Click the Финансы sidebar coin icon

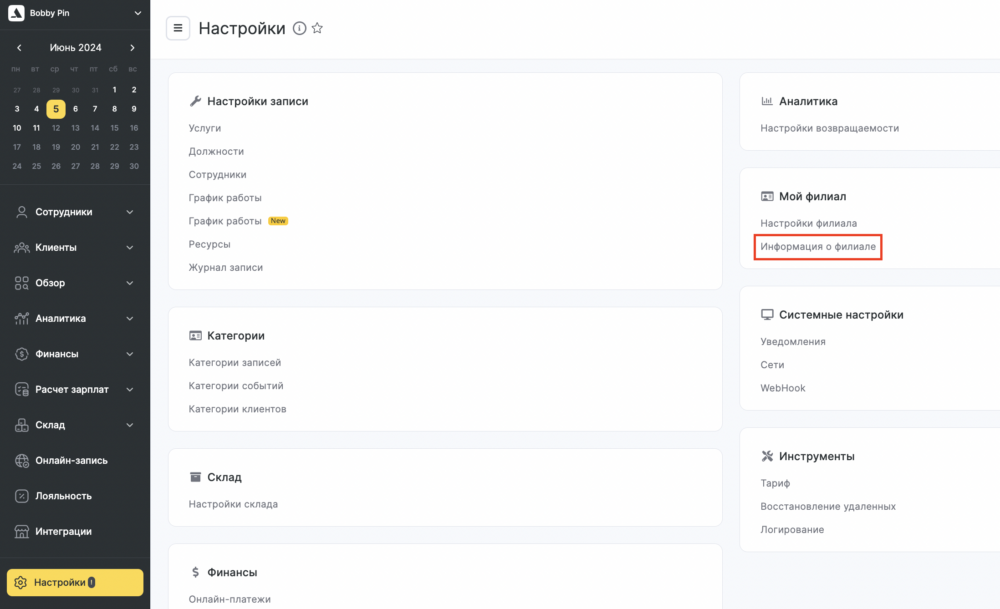coord(22,354)
